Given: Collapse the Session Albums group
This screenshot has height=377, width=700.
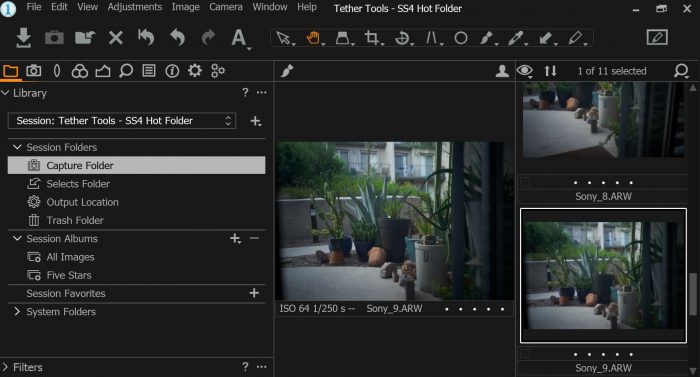Looking at the screenshot, I should tap(17, 239).
